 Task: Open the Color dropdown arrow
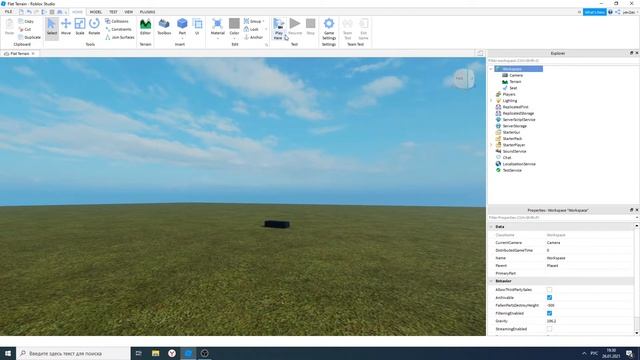234,38
